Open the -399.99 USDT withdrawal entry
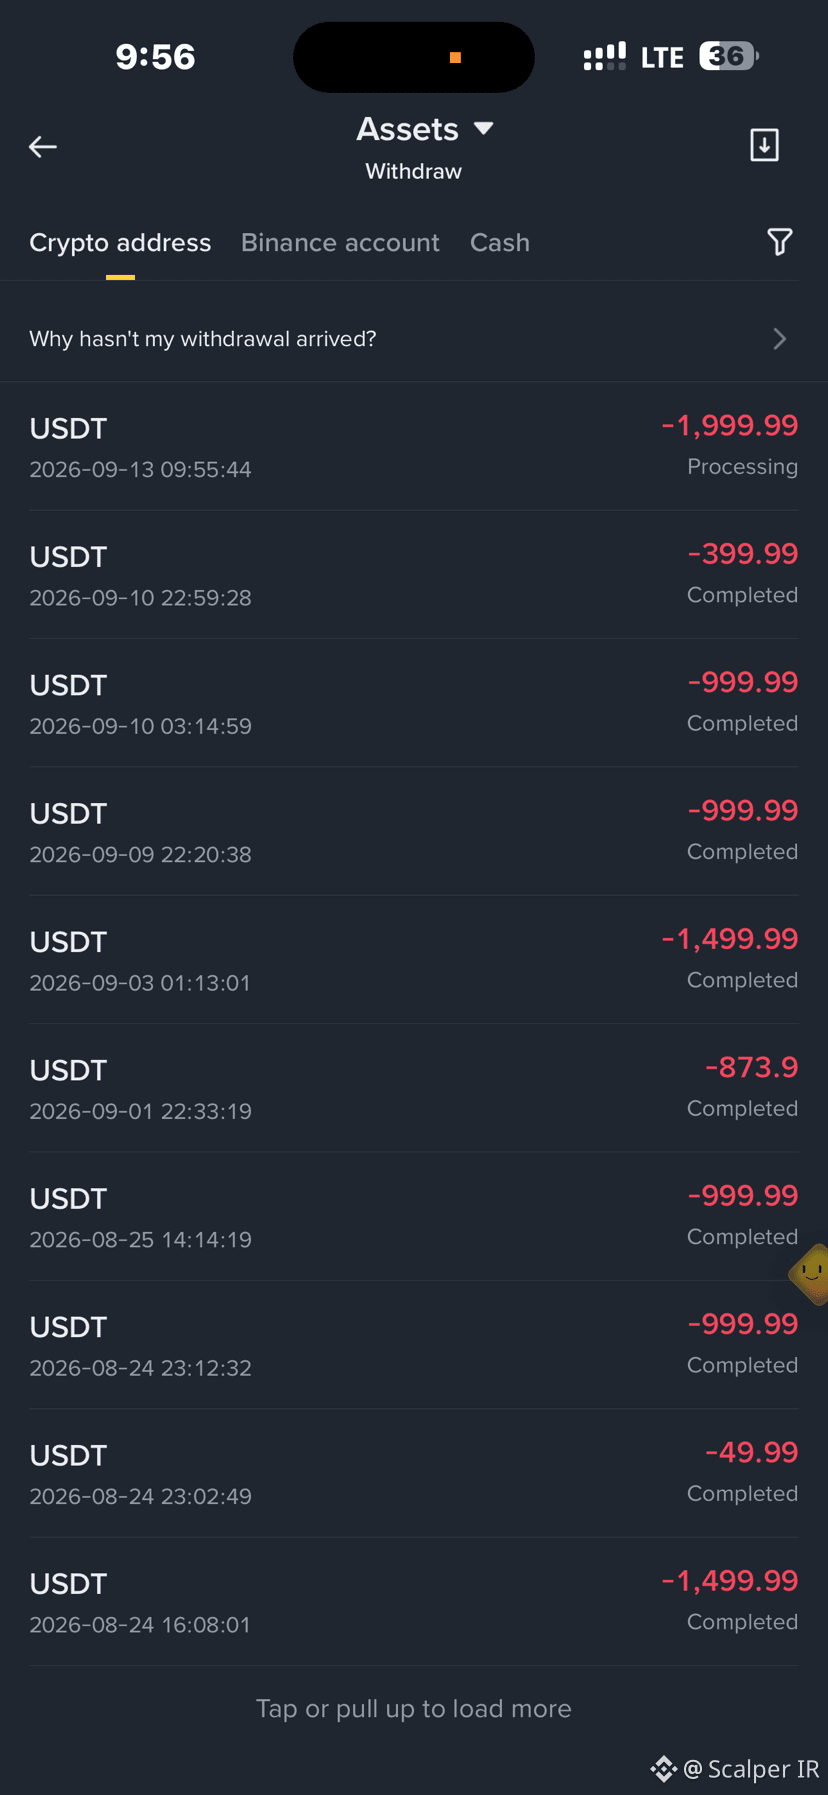This screenshot has width=828, height=1795. click(x=414, y=575)
